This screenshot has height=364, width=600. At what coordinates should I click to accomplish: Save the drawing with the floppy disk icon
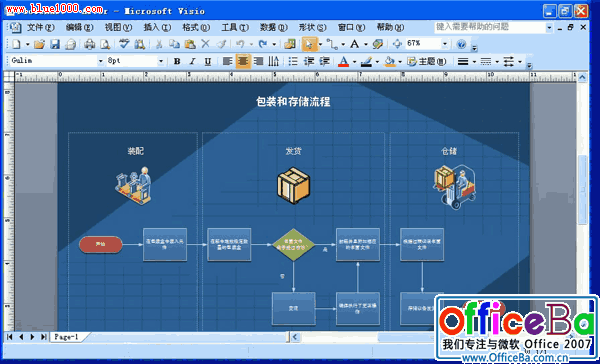55,44
